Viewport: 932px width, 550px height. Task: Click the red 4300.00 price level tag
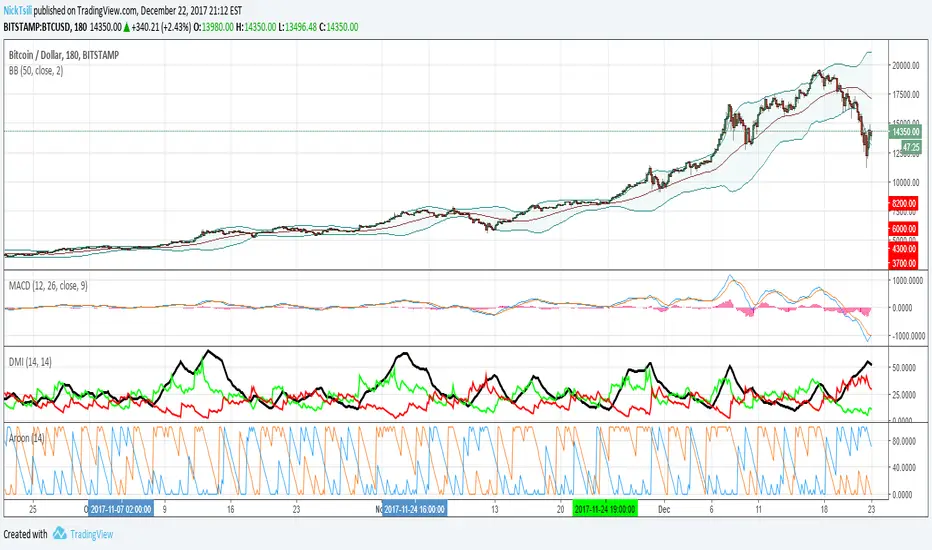tap(903, 249)
